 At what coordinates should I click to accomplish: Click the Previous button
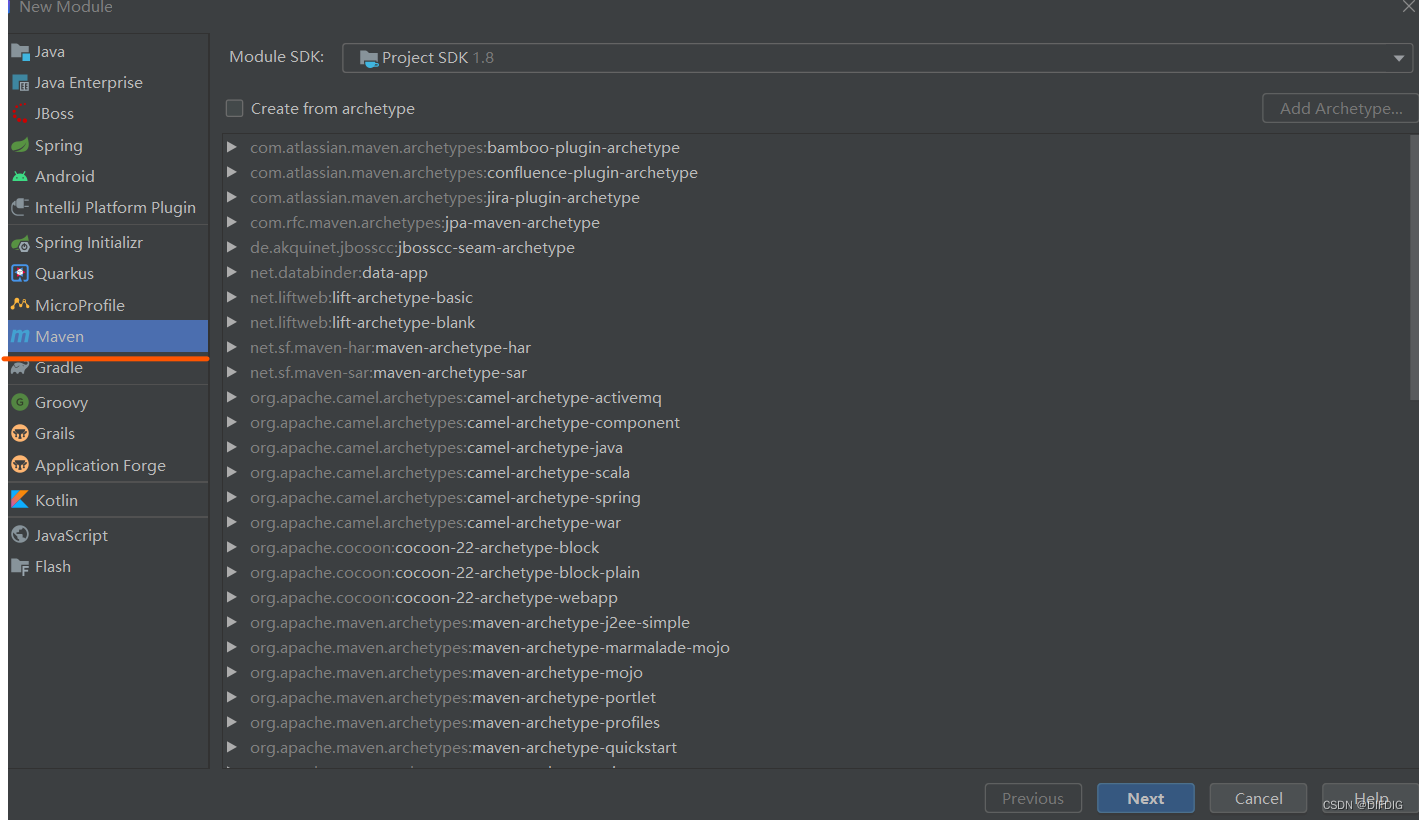tap(1033, 798)
